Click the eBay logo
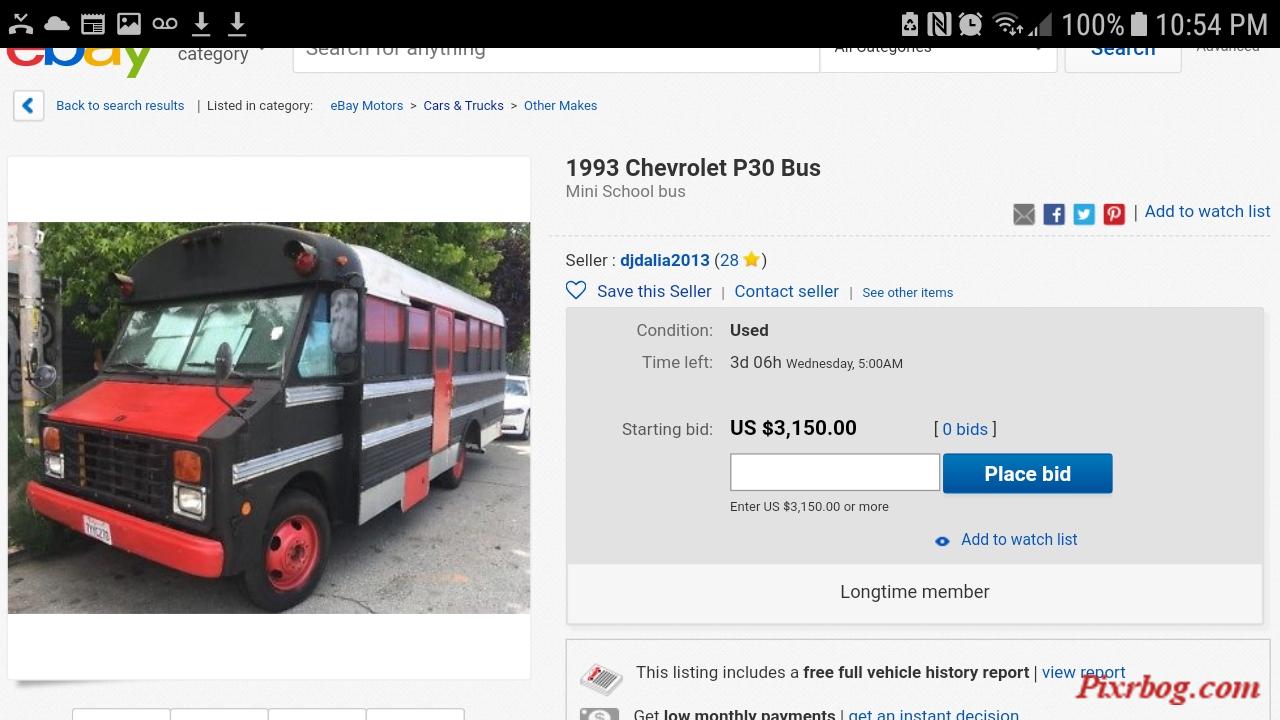 tap(80, 60)
